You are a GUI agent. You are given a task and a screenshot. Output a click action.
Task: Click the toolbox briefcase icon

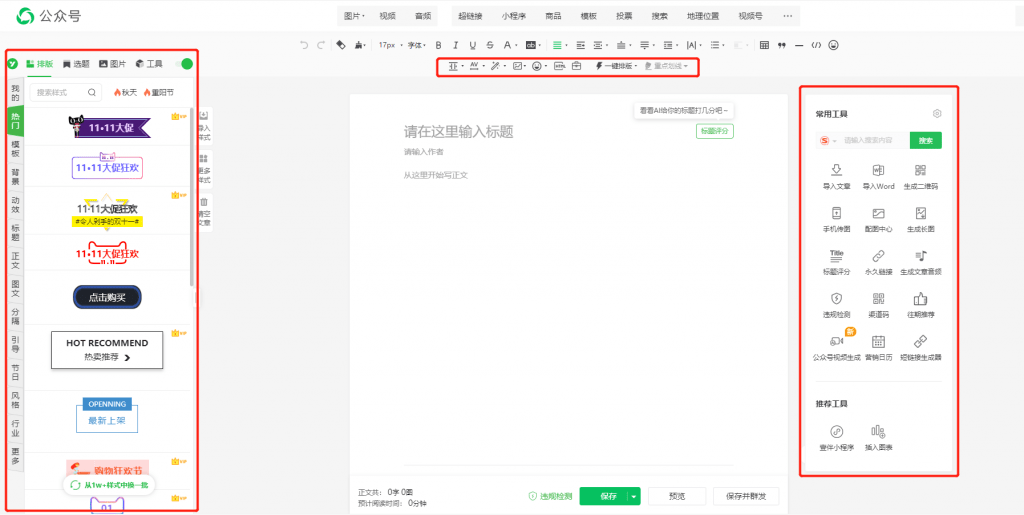tap(577, 66)
